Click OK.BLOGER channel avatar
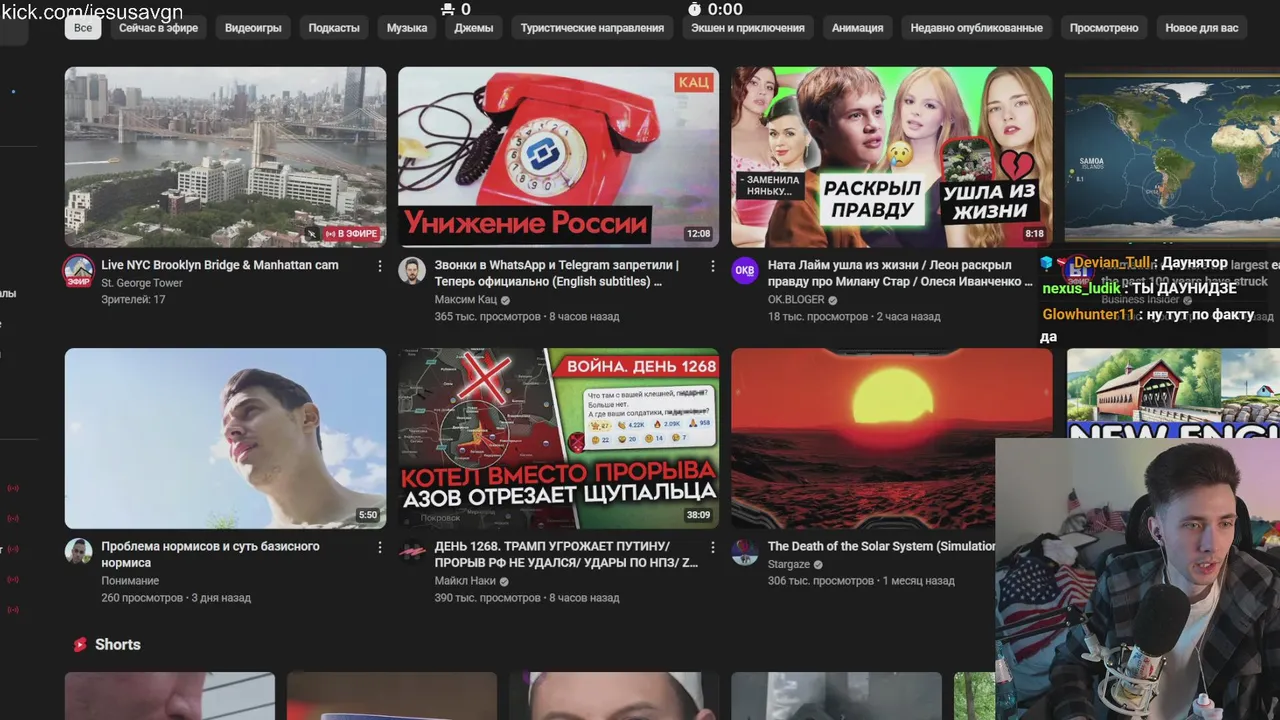1280x720 pixels. tap(745, 271)
